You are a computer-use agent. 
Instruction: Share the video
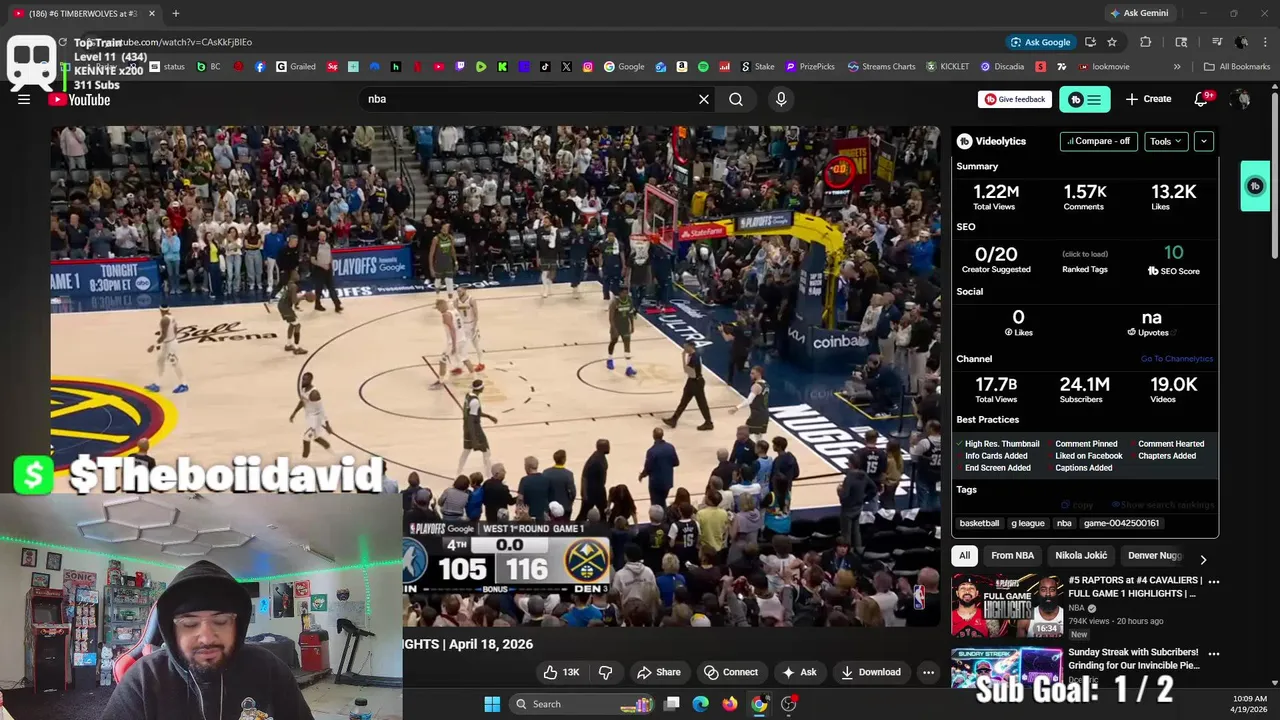tap(658, 672)
